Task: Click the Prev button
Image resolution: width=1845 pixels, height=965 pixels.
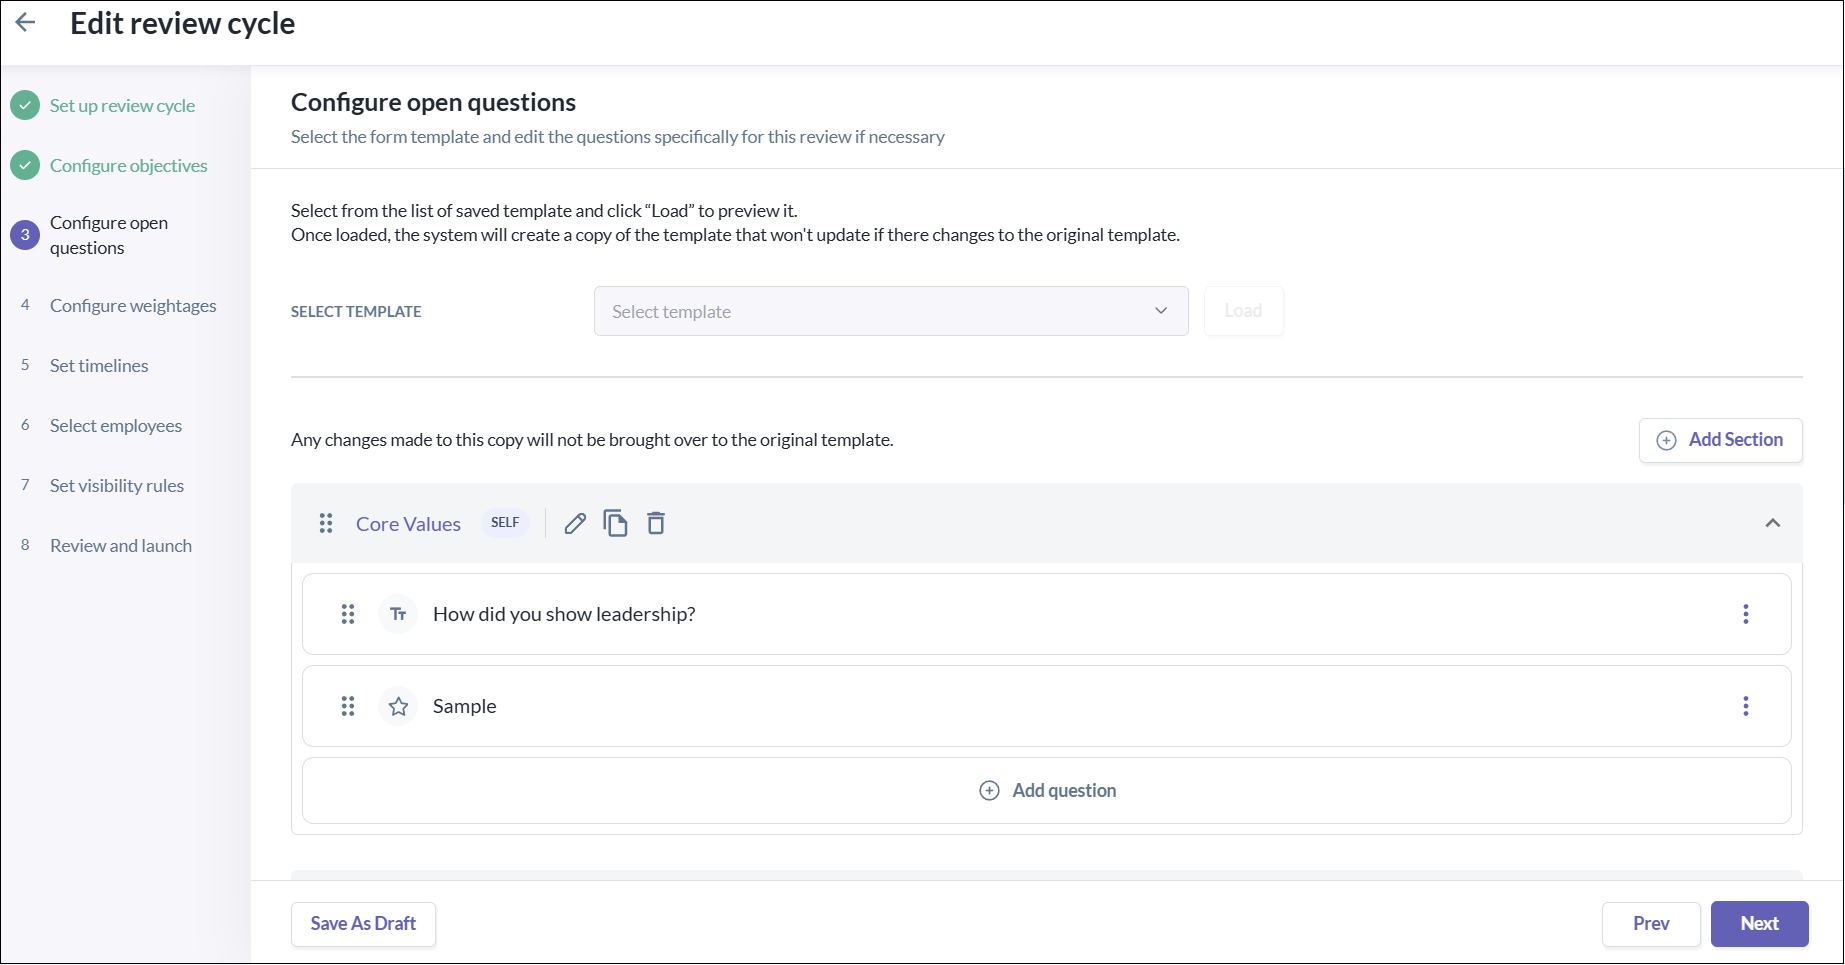Action: pos(1651,924)
